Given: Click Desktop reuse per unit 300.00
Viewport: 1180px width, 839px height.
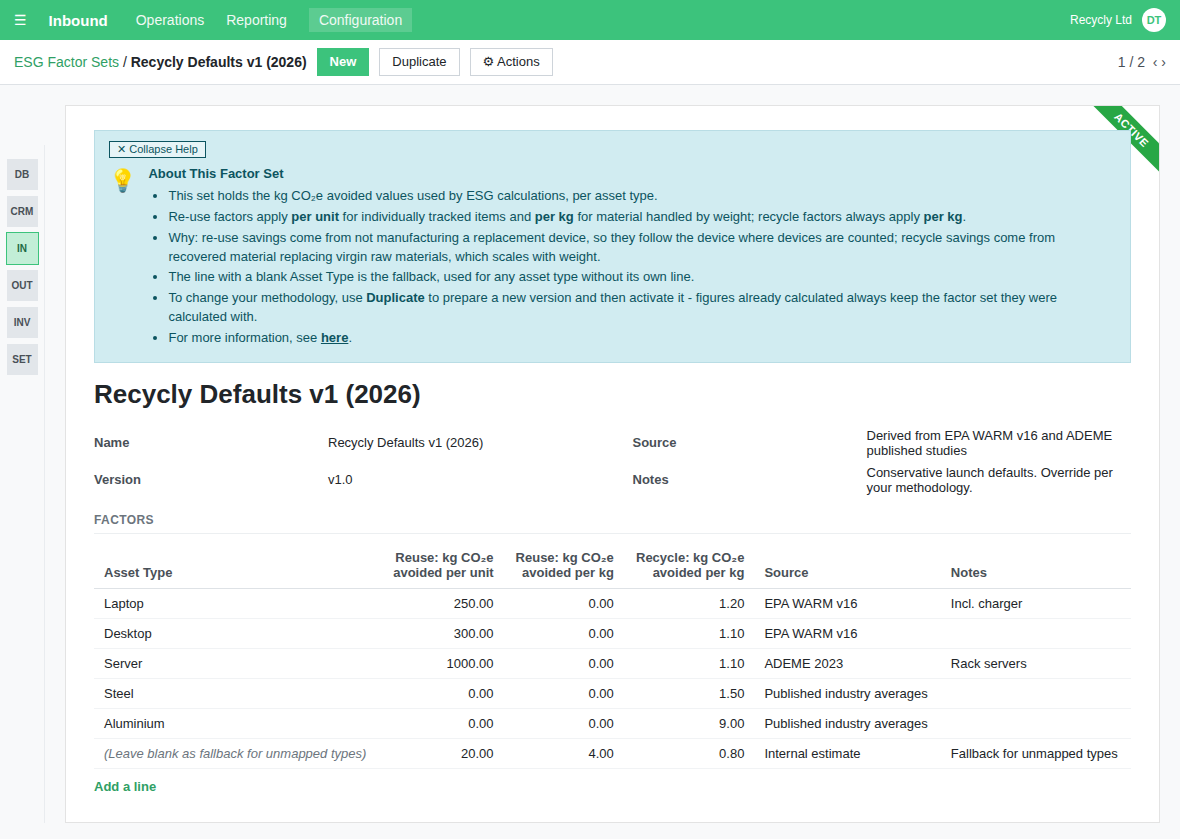Looking at the screenshot, I should 473,634.
